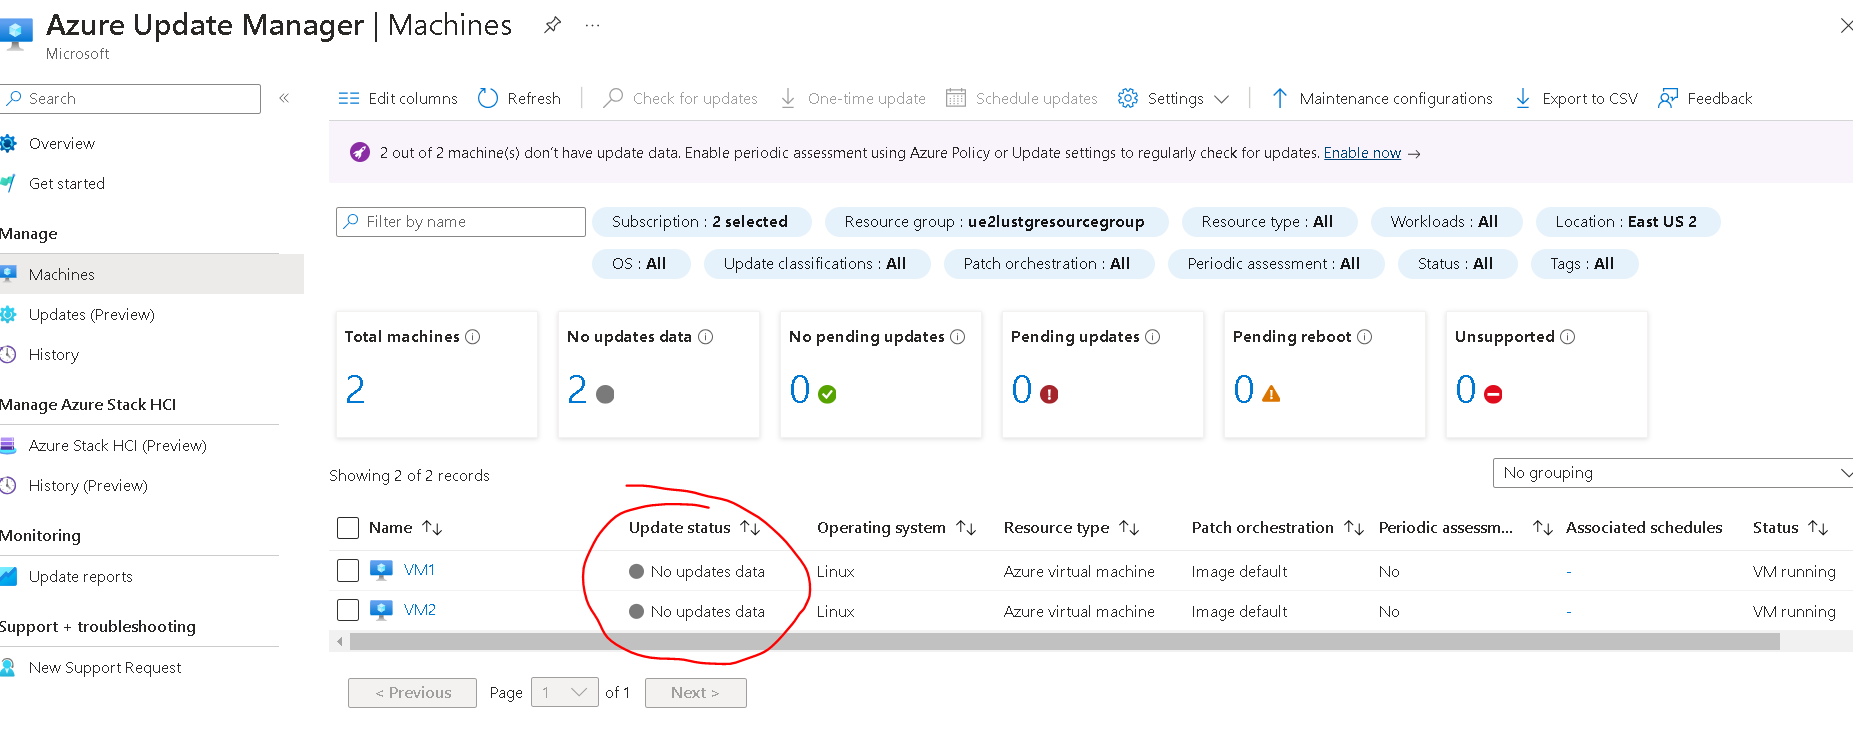The height and width of the screenshot is (747, 1853).
Task: Sort by Operating system column arrows
Action: coord(966,528)
